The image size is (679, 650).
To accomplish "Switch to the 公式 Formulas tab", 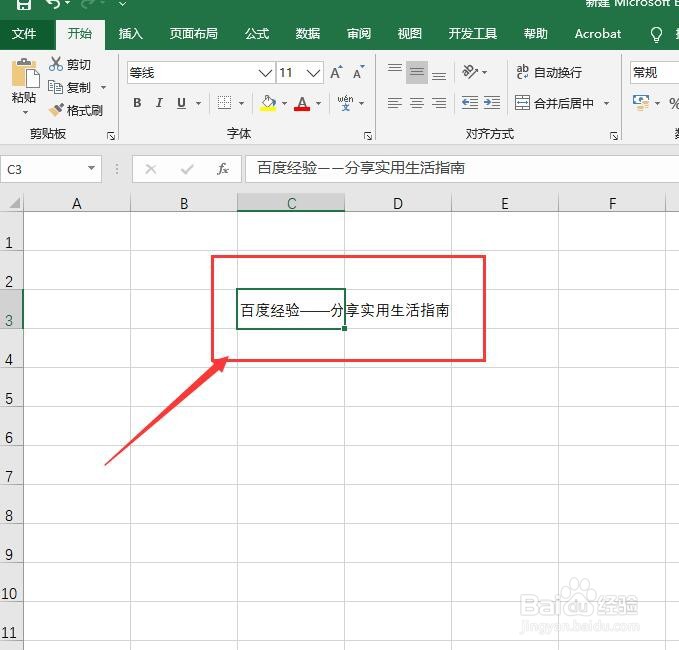I will (257, 34).
